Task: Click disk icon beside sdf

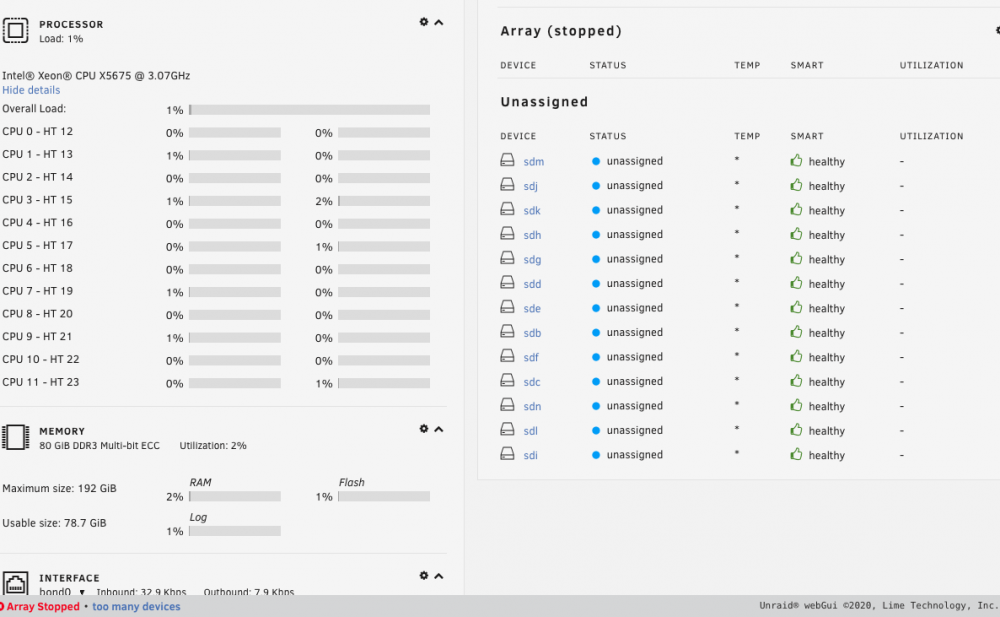Action: (507, 355)
